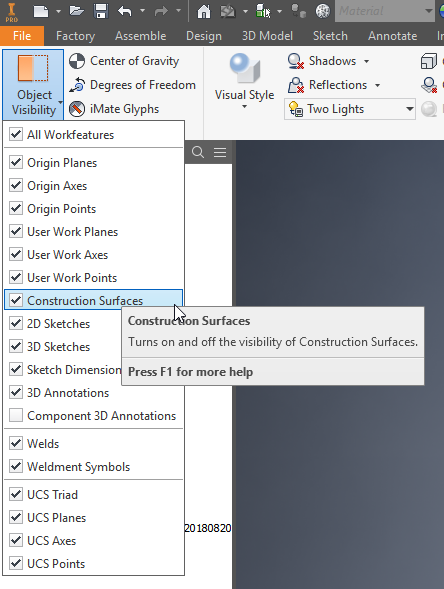Toggle 3D Annotations checkbox
This screenshot has height=589, width=444.
[x=16, y=392]
